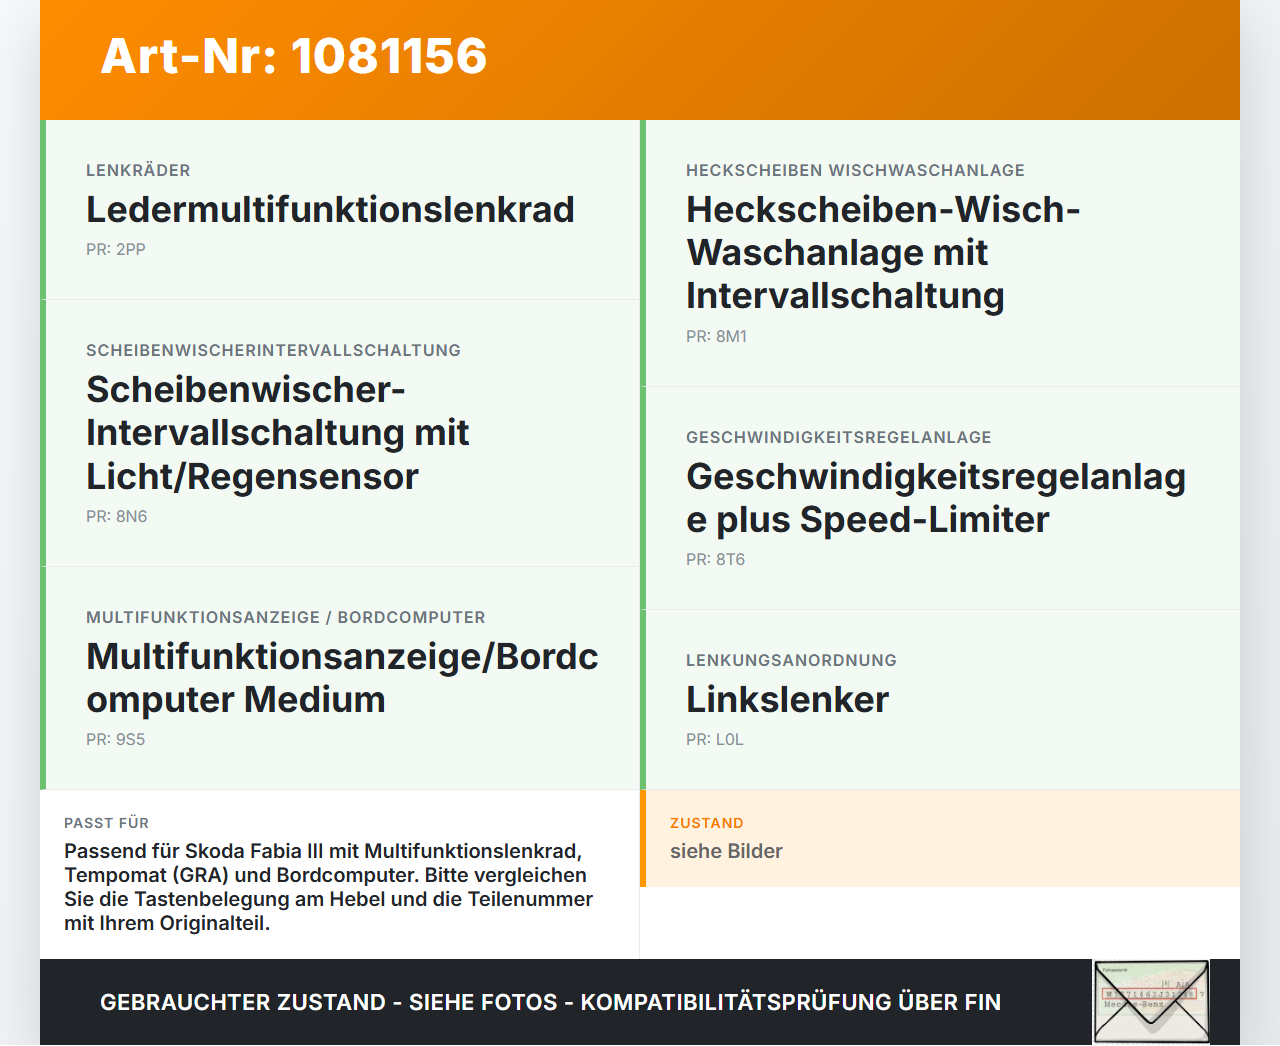Click the envelope thumbnail in the footer
The height and width of the screenshot is (1046, 1280).
pos(1152,1002)
